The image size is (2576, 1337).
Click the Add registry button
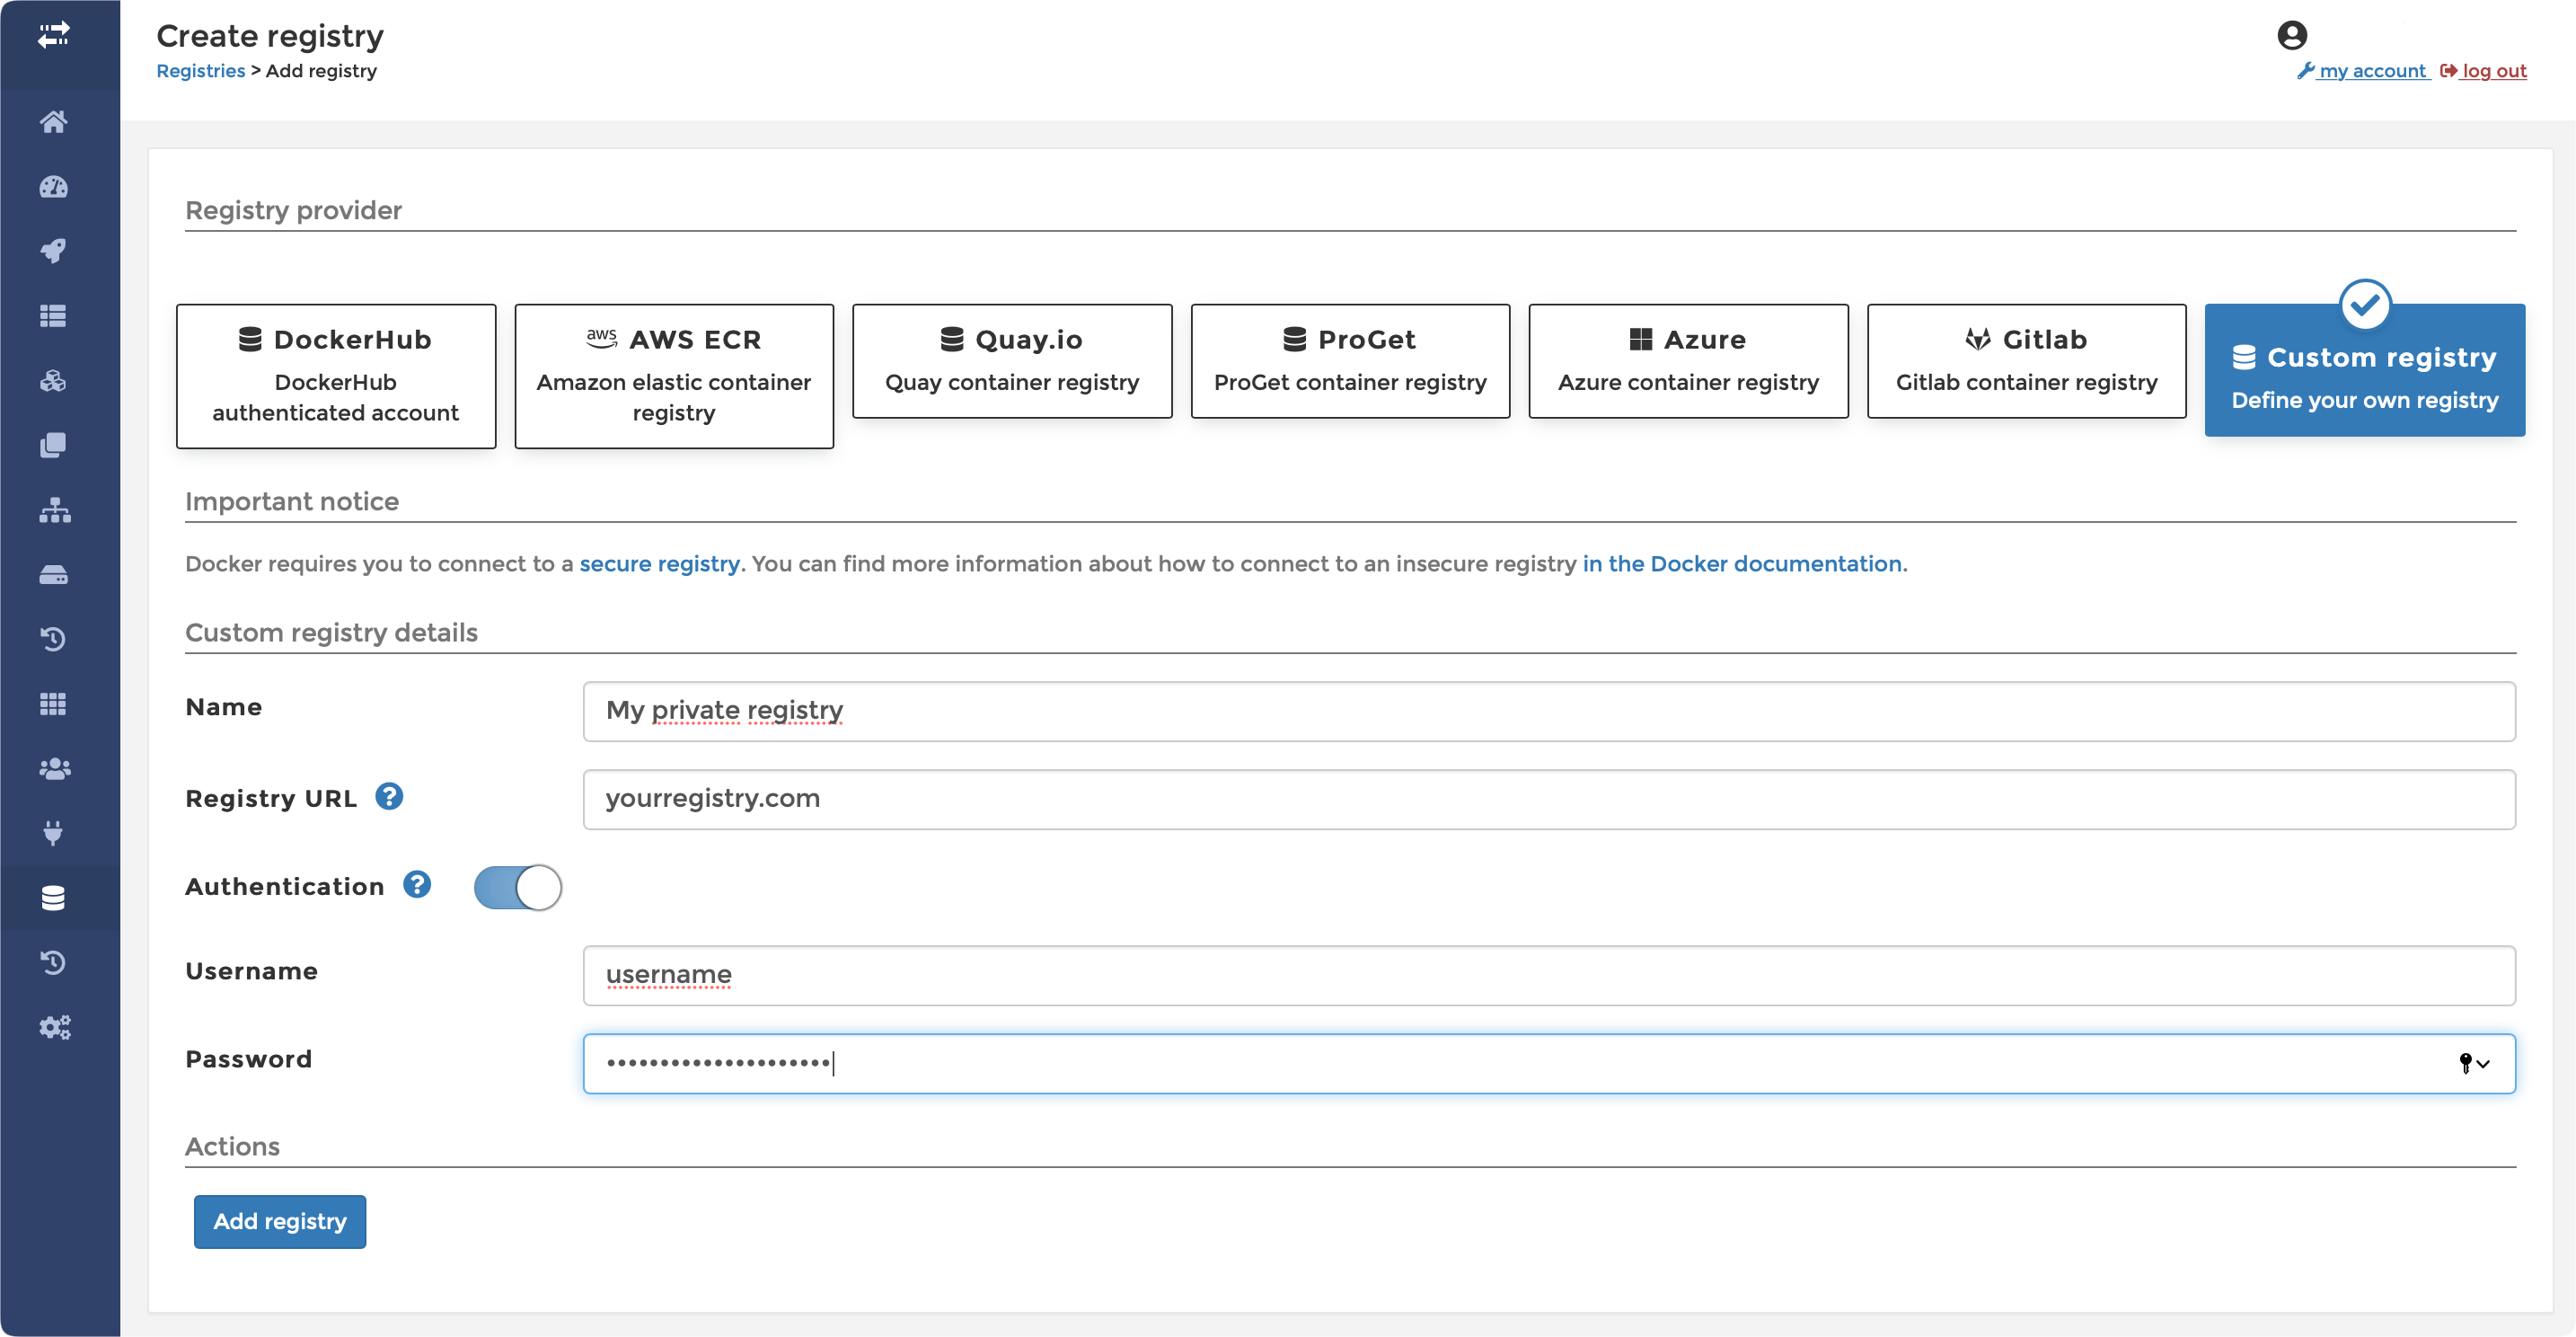(x=280, y=1222)
